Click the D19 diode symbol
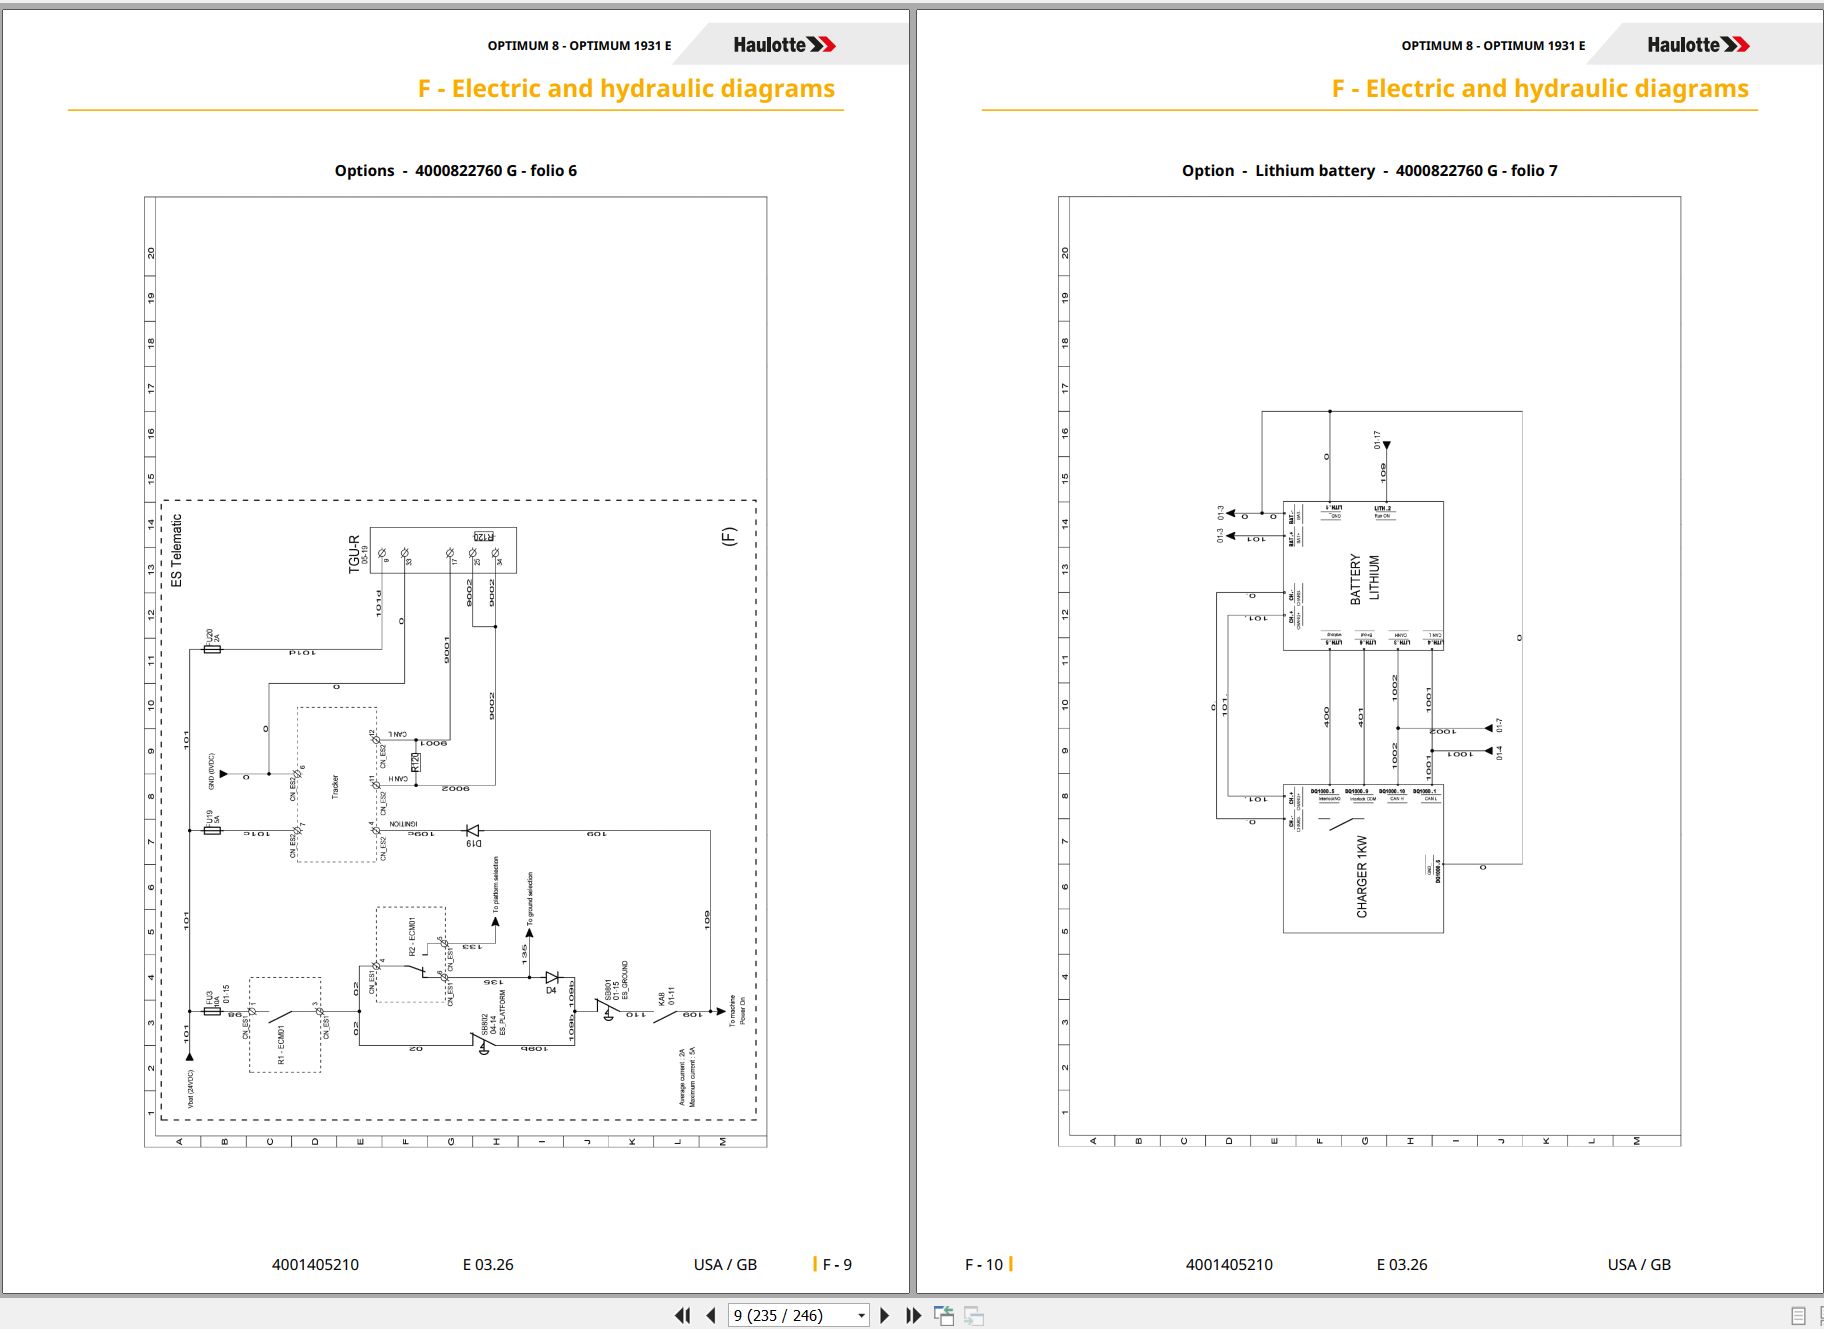Viewport: 1824px width, 1329px height. 473,831
